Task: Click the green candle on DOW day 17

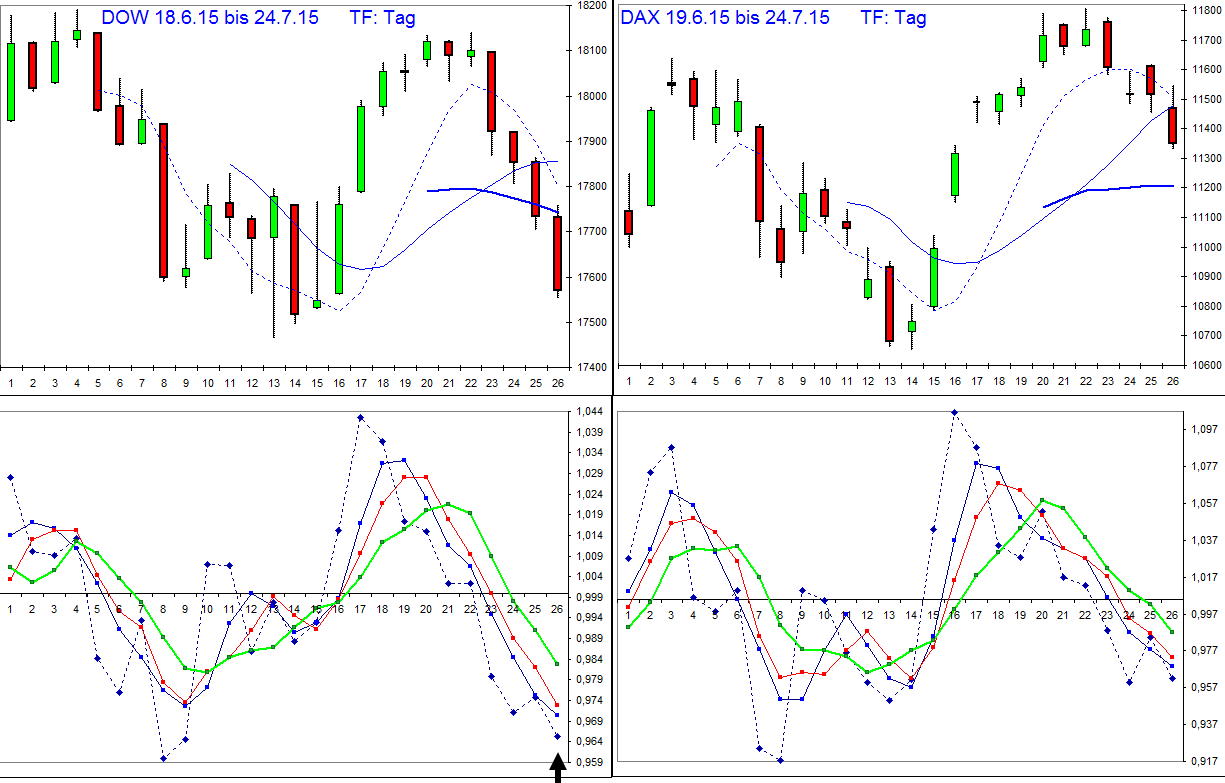Action: click(359, 150)
